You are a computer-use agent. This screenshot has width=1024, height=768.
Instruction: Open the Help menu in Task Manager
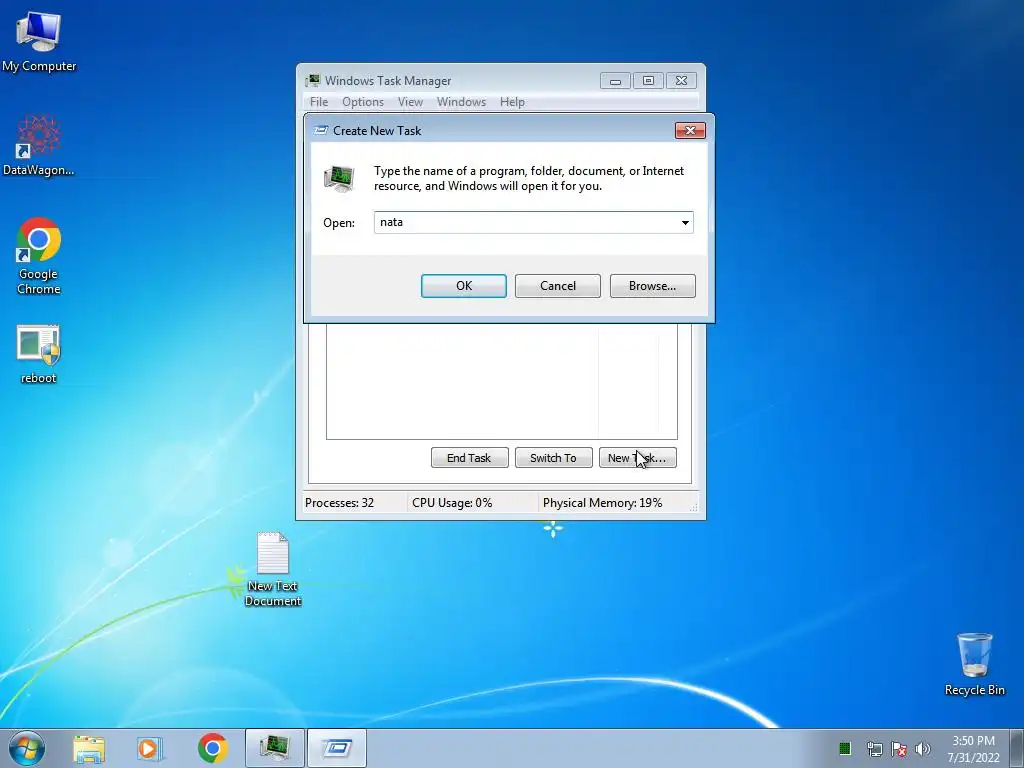pyautogui.click(x=512, y=102)
